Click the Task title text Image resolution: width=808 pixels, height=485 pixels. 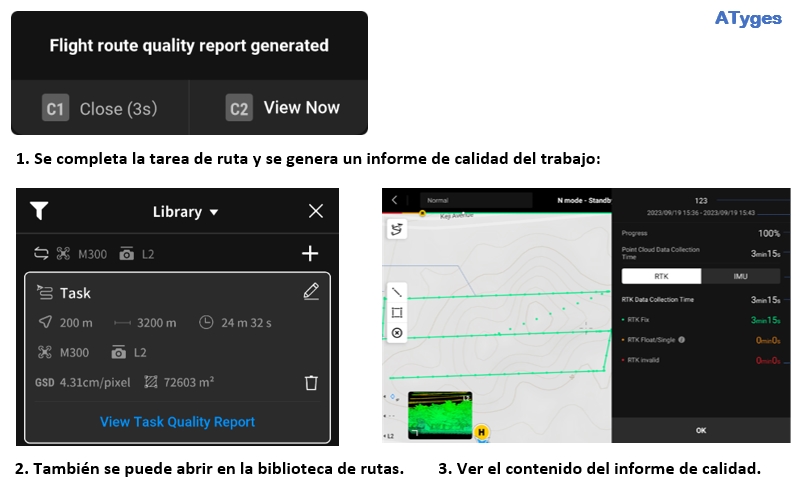[x=75, y=293]
